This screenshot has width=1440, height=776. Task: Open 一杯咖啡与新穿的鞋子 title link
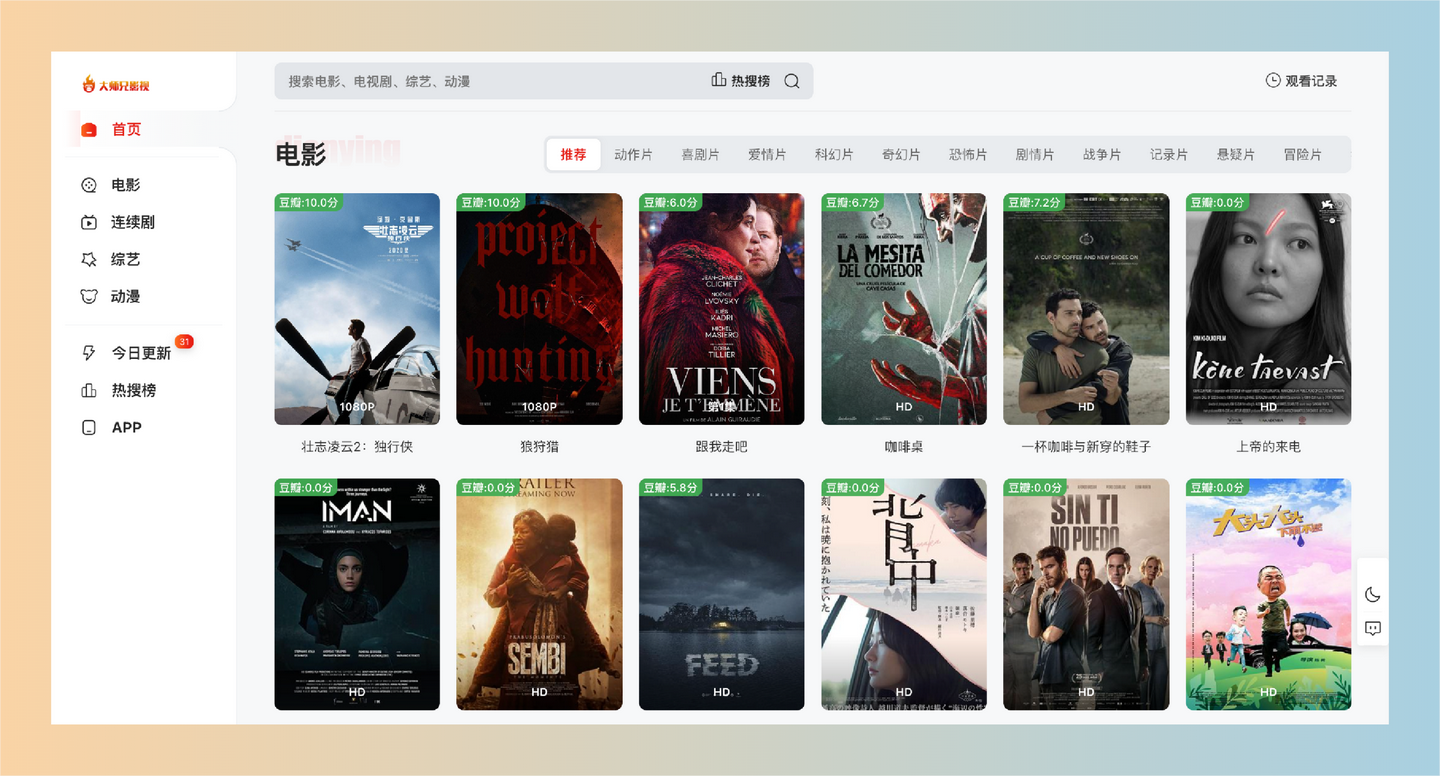(1086, 446)
